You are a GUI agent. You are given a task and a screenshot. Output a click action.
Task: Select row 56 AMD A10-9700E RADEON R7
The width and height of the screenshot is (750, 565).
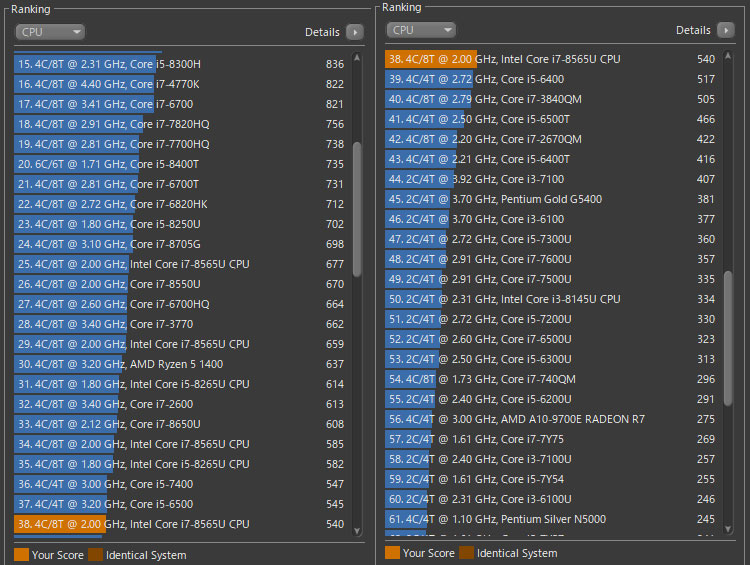coord(552,420)
